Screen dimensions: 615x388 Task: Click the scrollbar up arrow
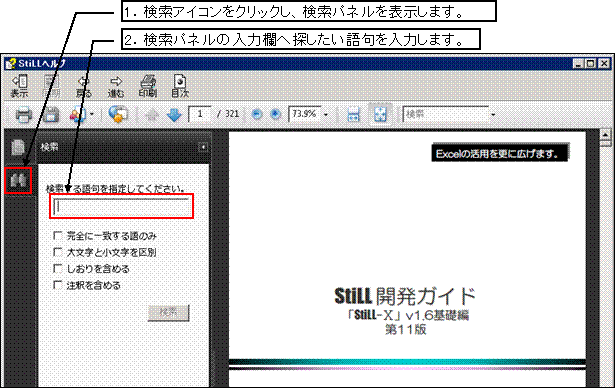tap(606, 135)
